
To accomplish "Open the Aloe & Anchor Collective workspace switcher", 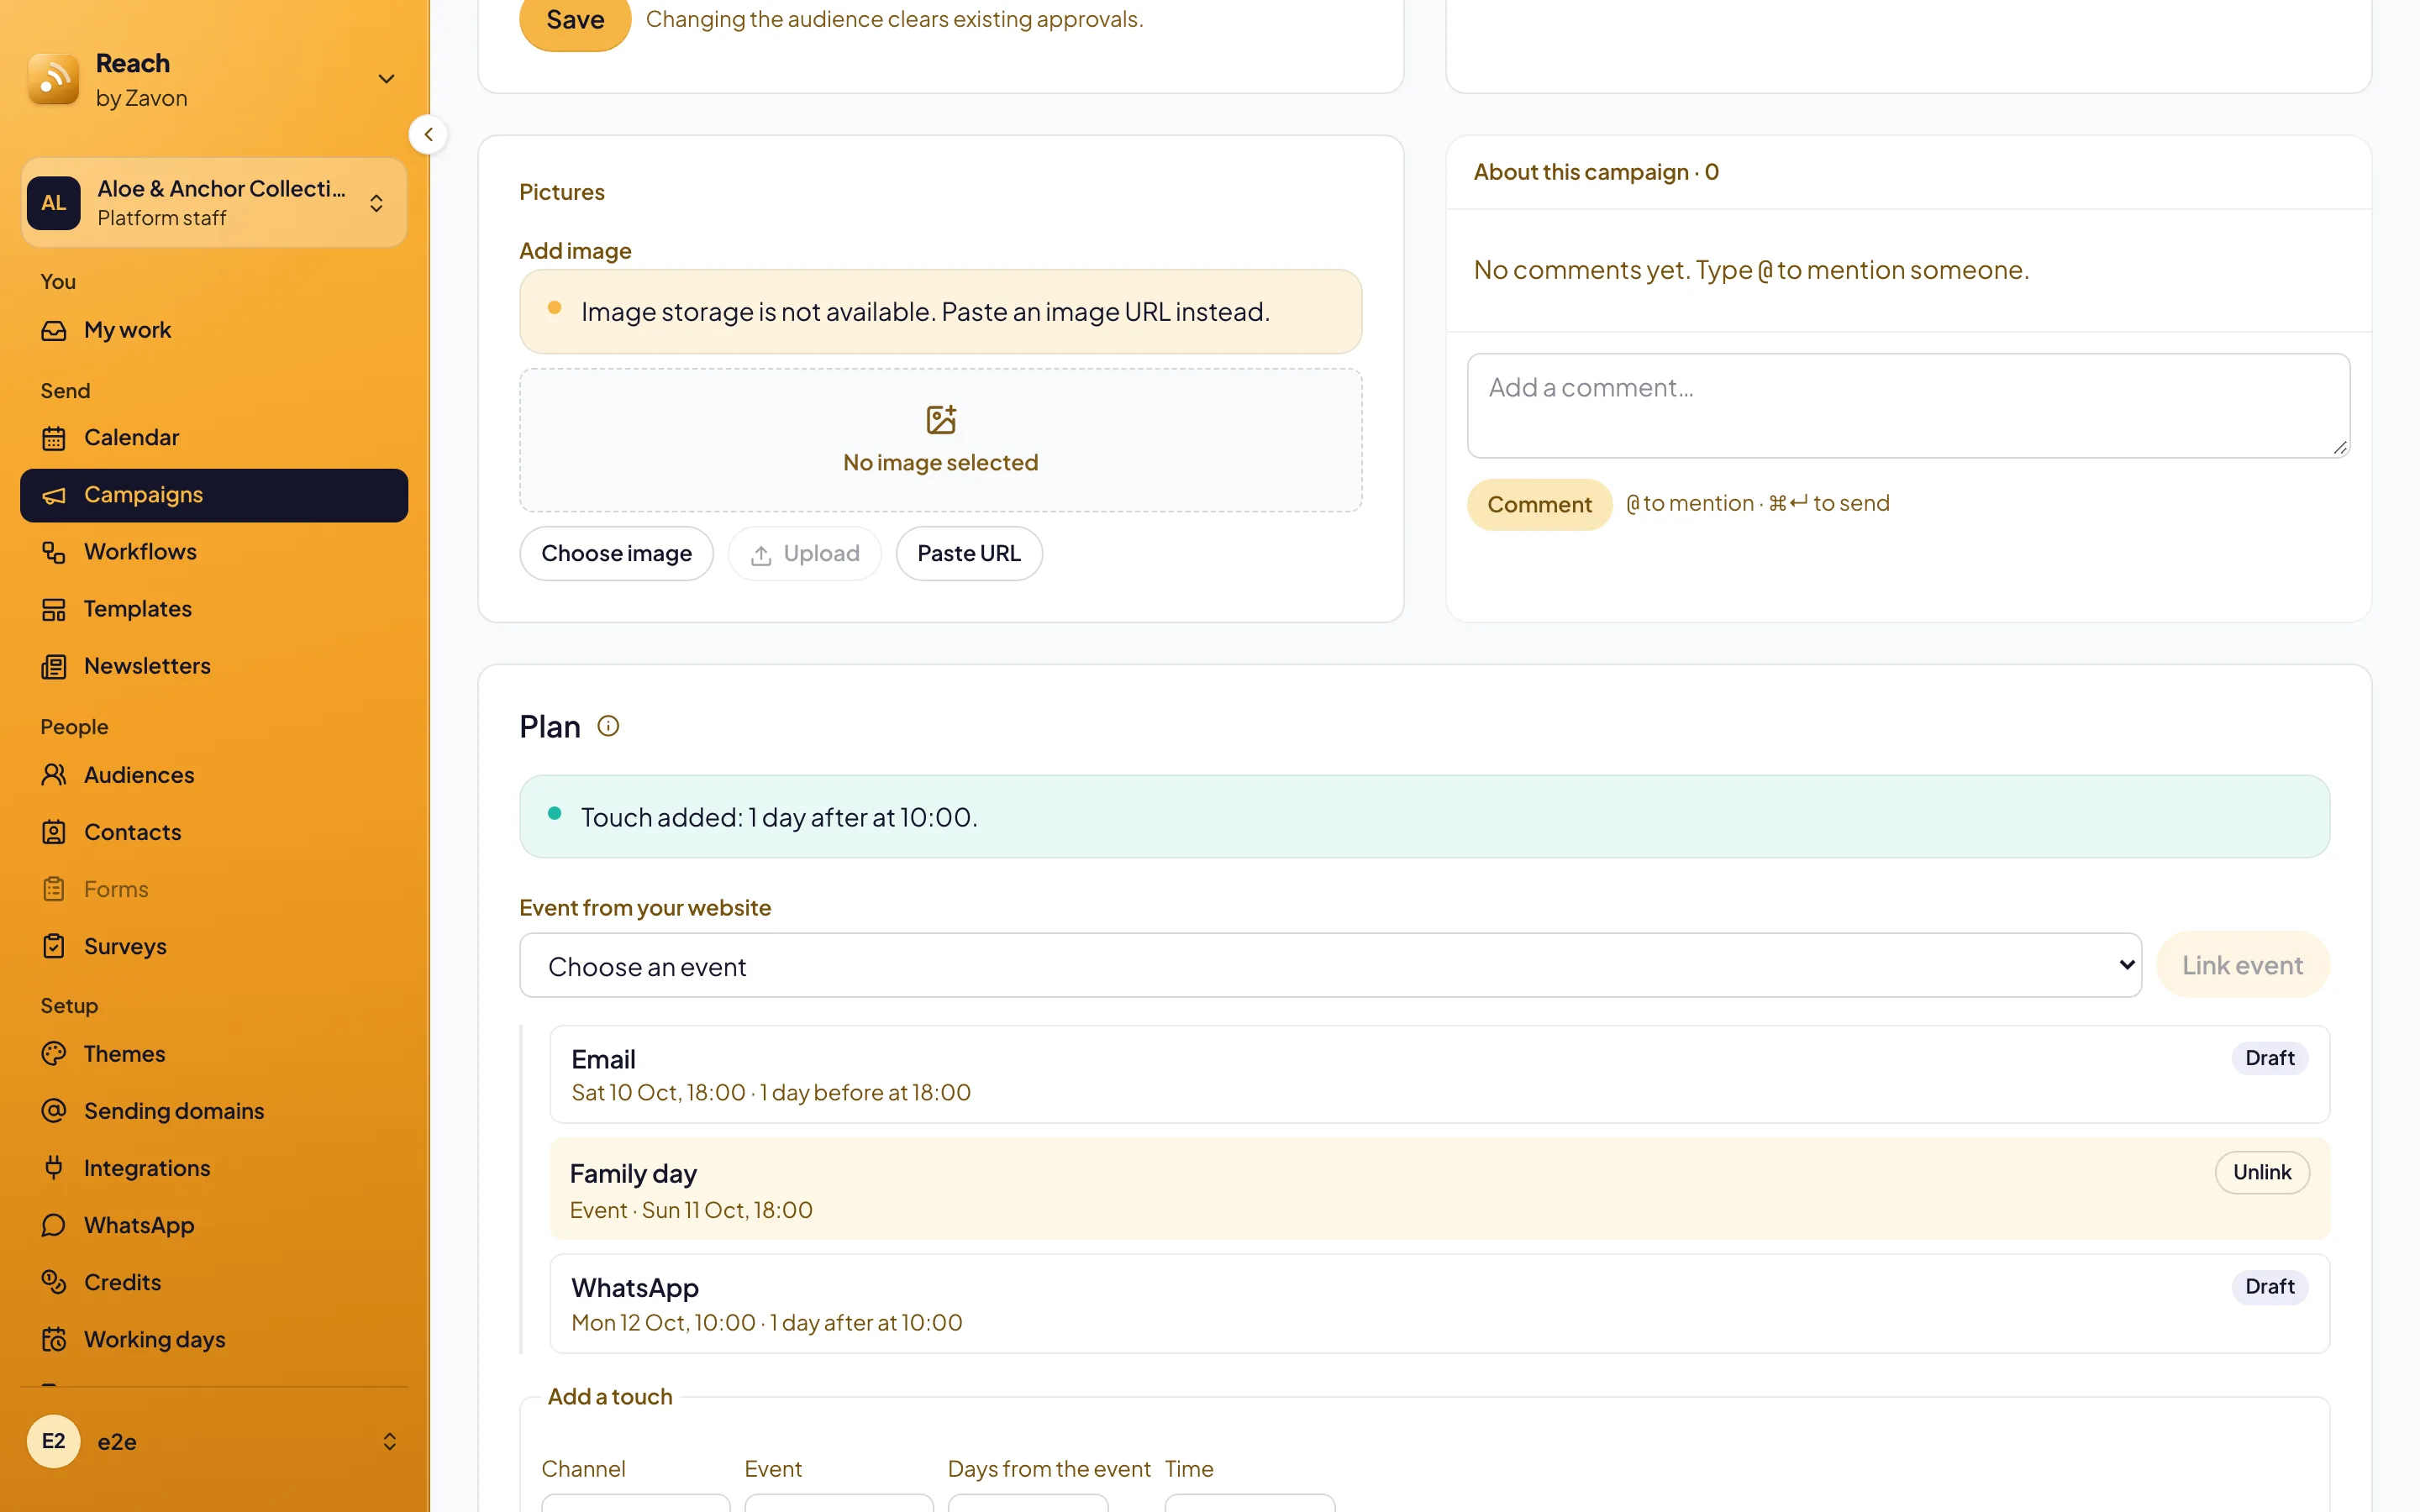I will pyautogui.click(x=214, y=203).
